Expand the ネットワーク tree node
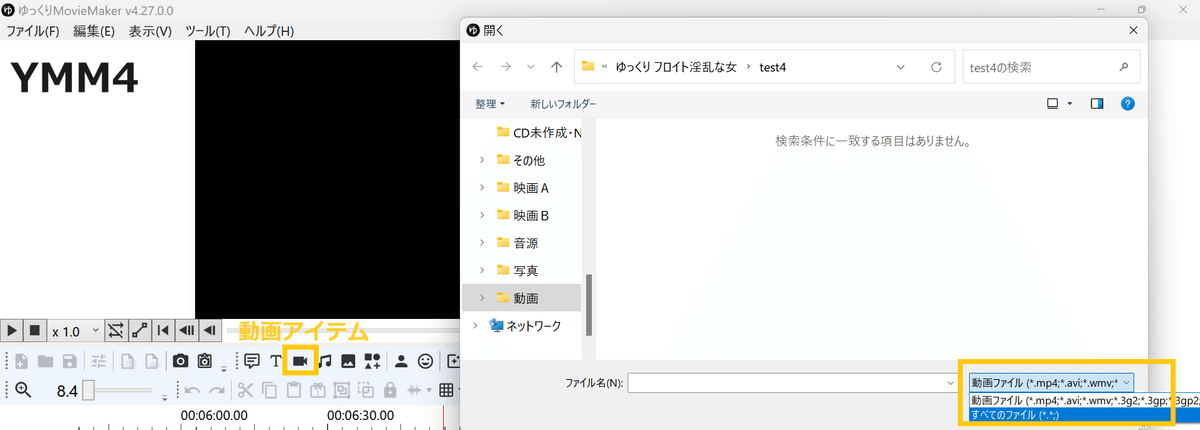The image size is (1200, 430). (474, 325)
